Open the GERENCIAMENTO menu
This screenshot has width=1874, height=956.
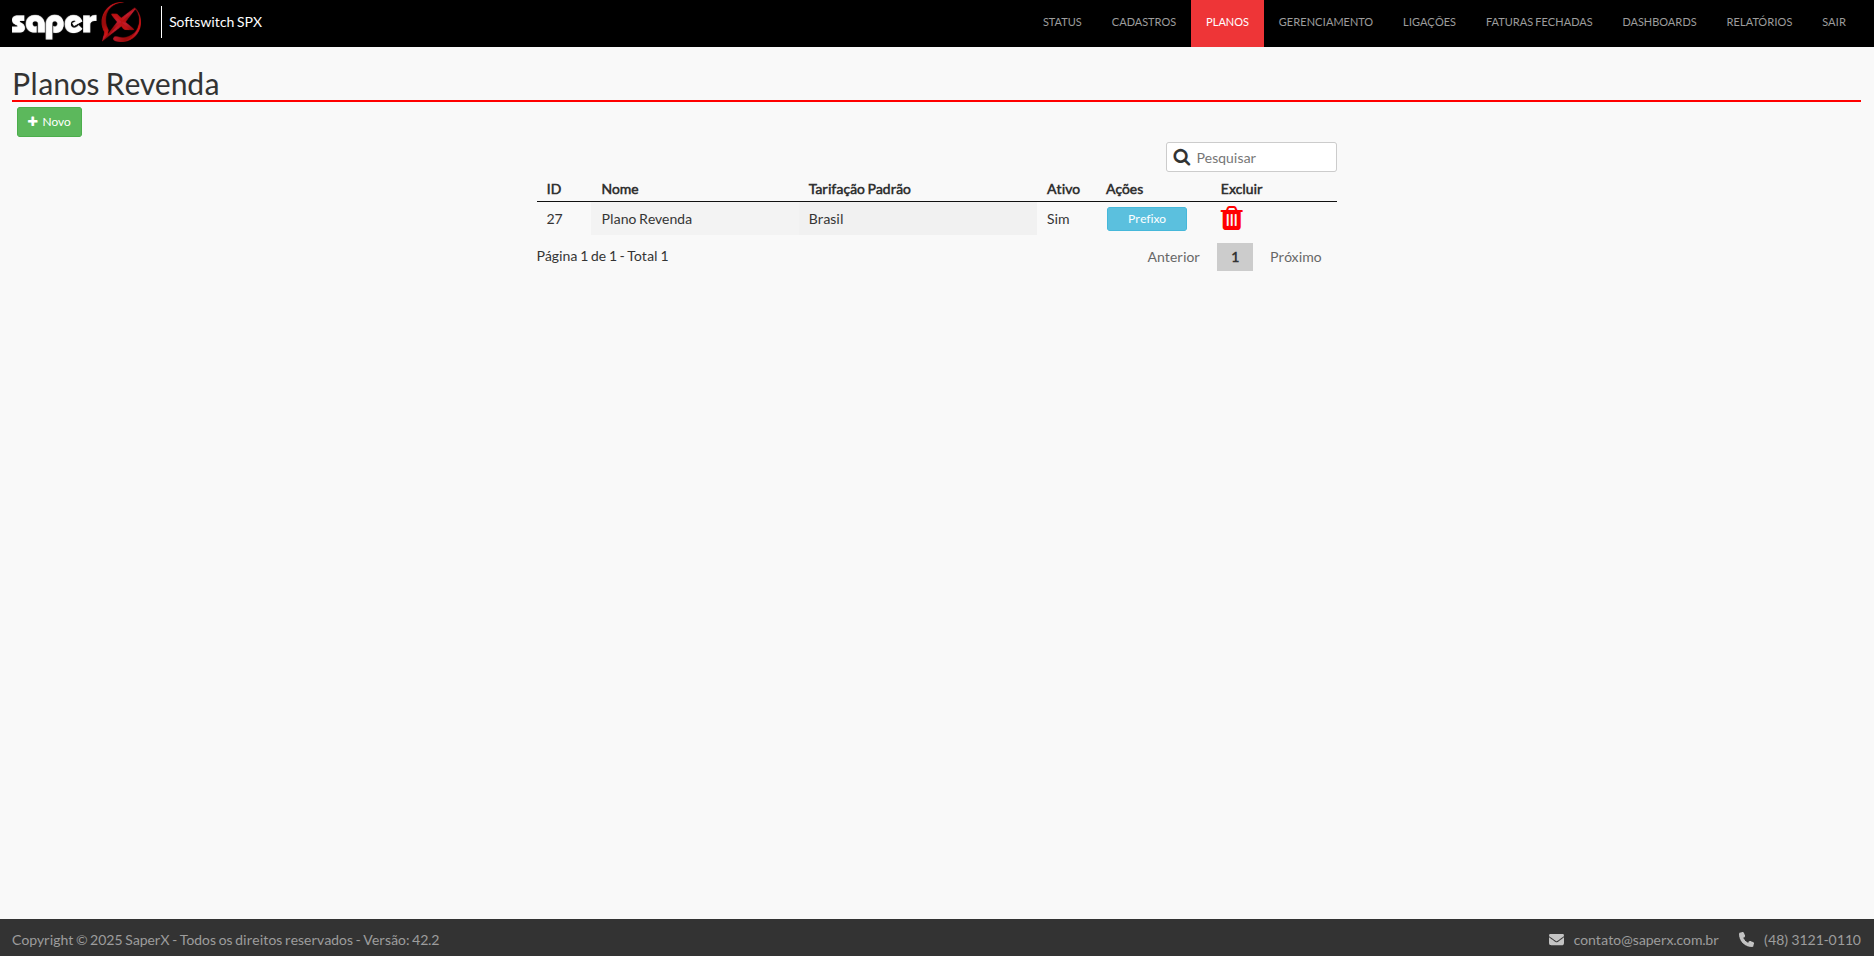(x=1325, y=22)
